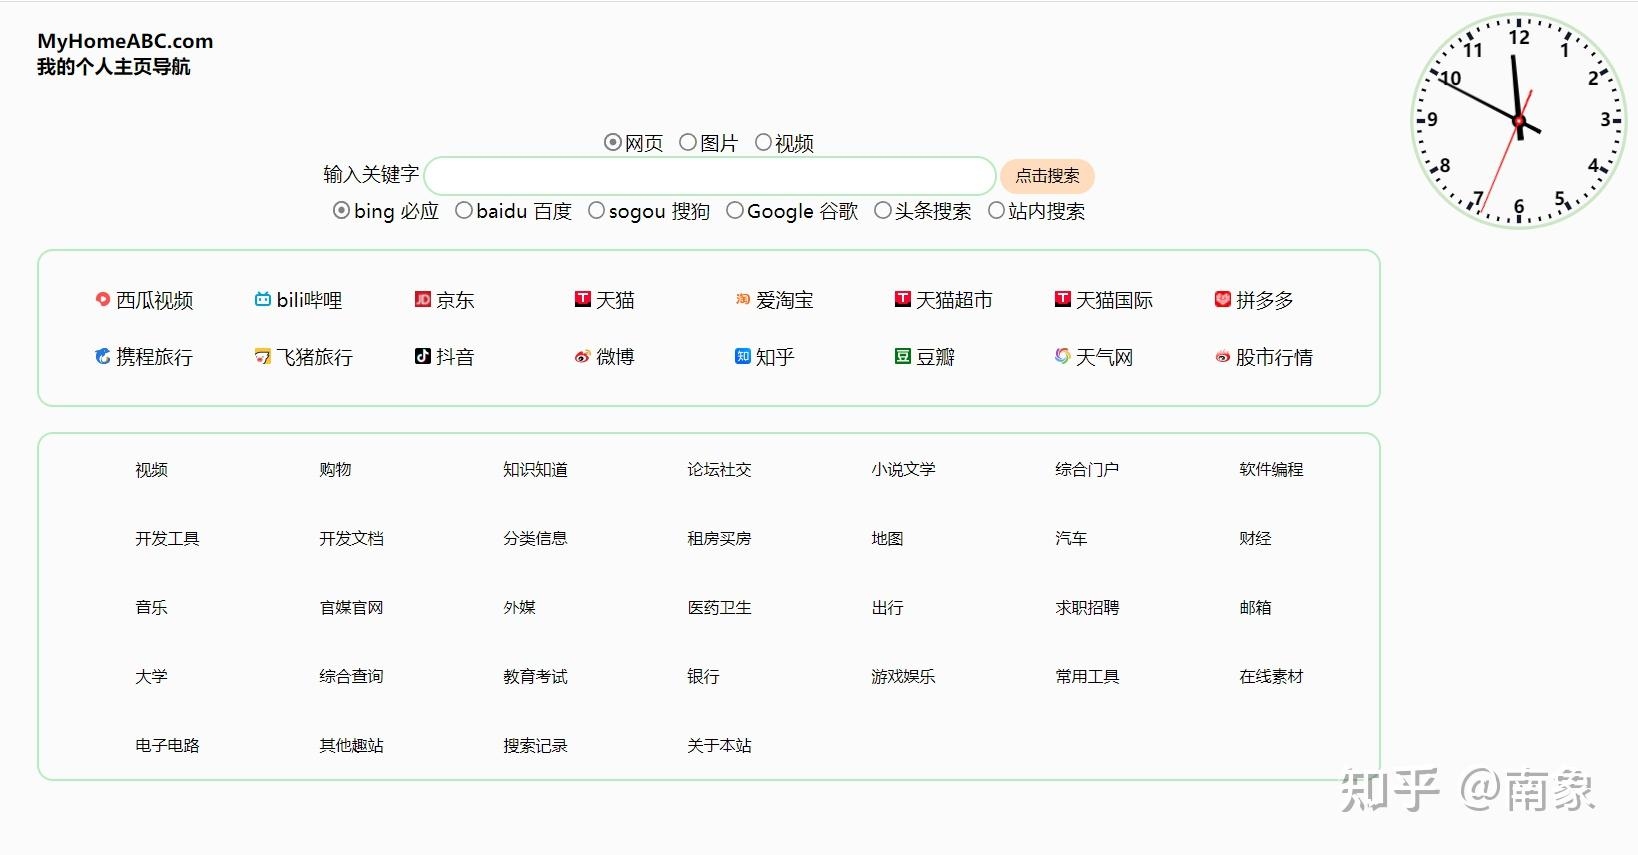Image resolution: width=1638 pixels, height=855 pixels.
Task: Open the 西瓜视频 site icon
Action: pos(103,299)
